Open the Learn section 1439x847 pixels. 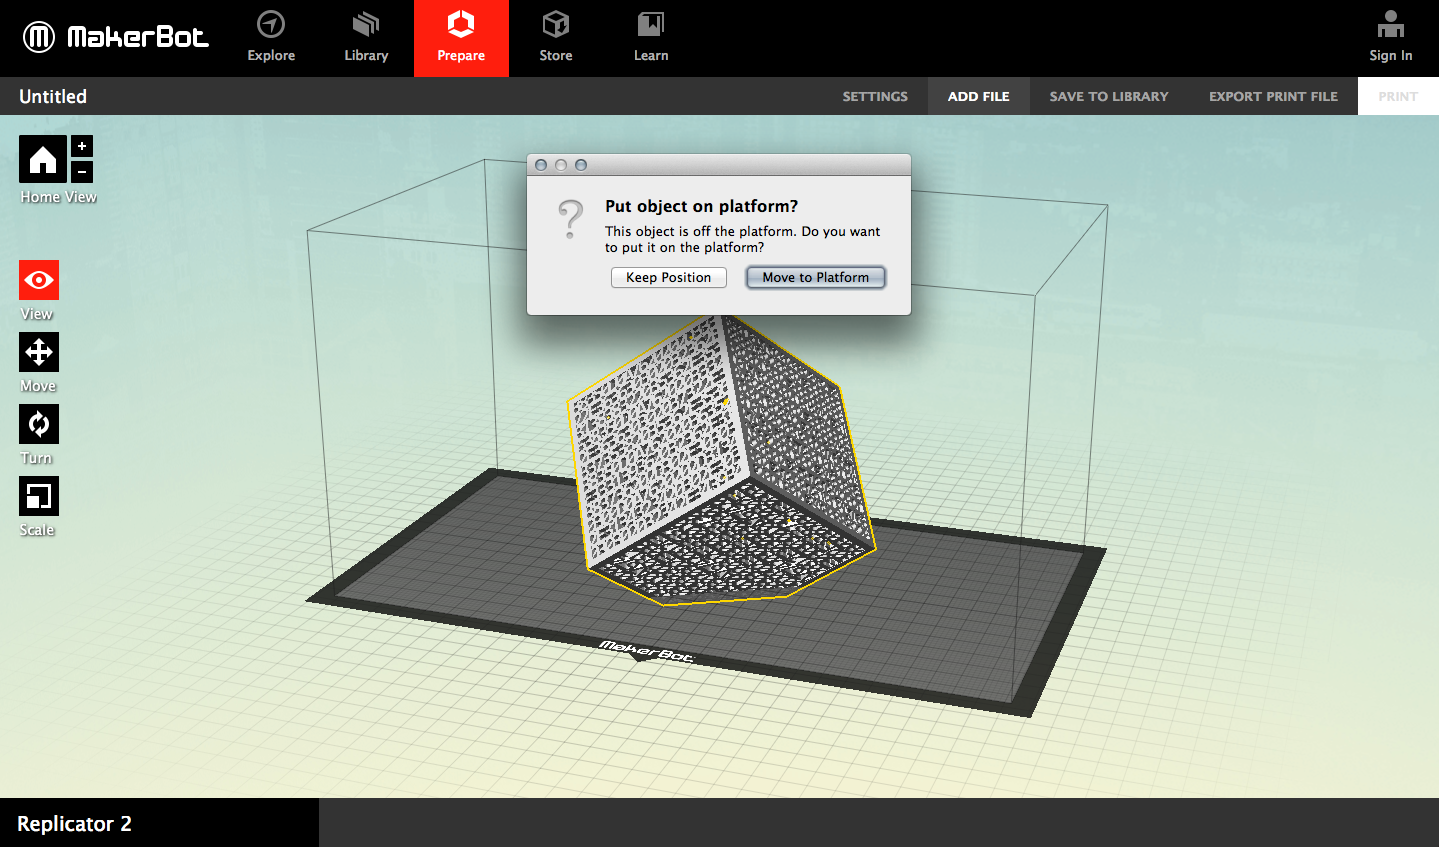(x=650, y=38)
